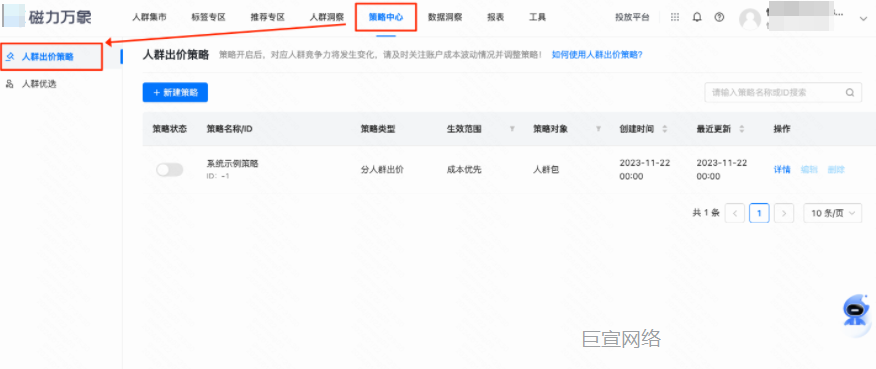Click the 分人群出价 type cell
Screen dimensions: 876x369
pos(382,169)
